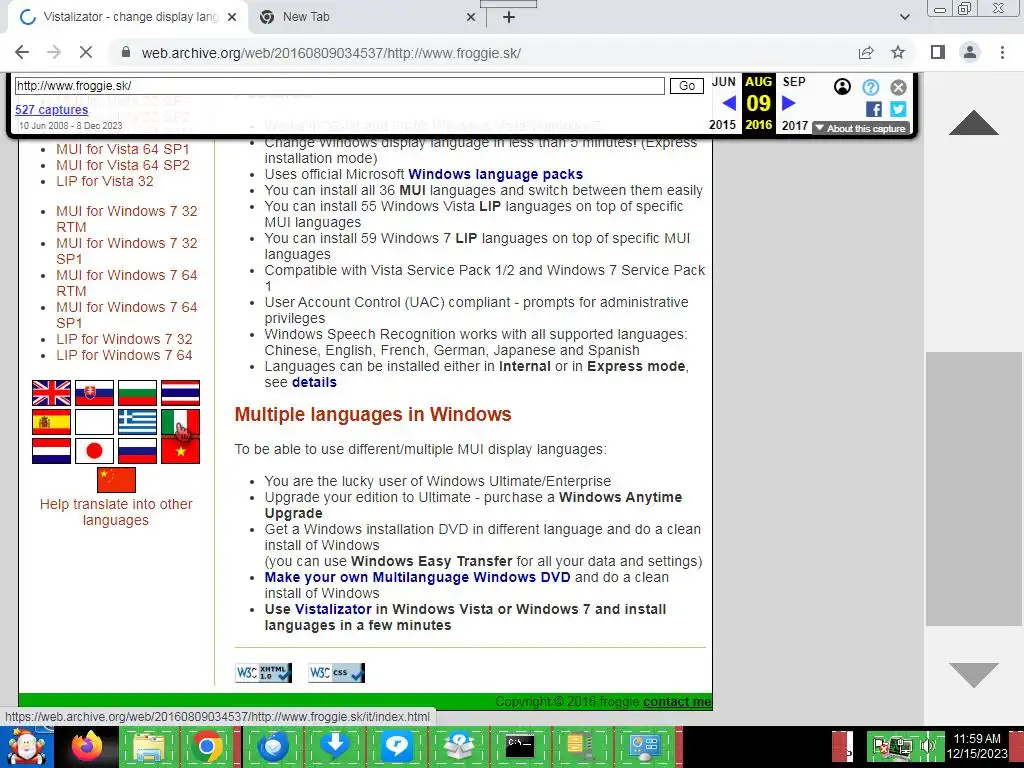Open the browser side panel
1024x768 pixels.
click(x=938, y=53)
